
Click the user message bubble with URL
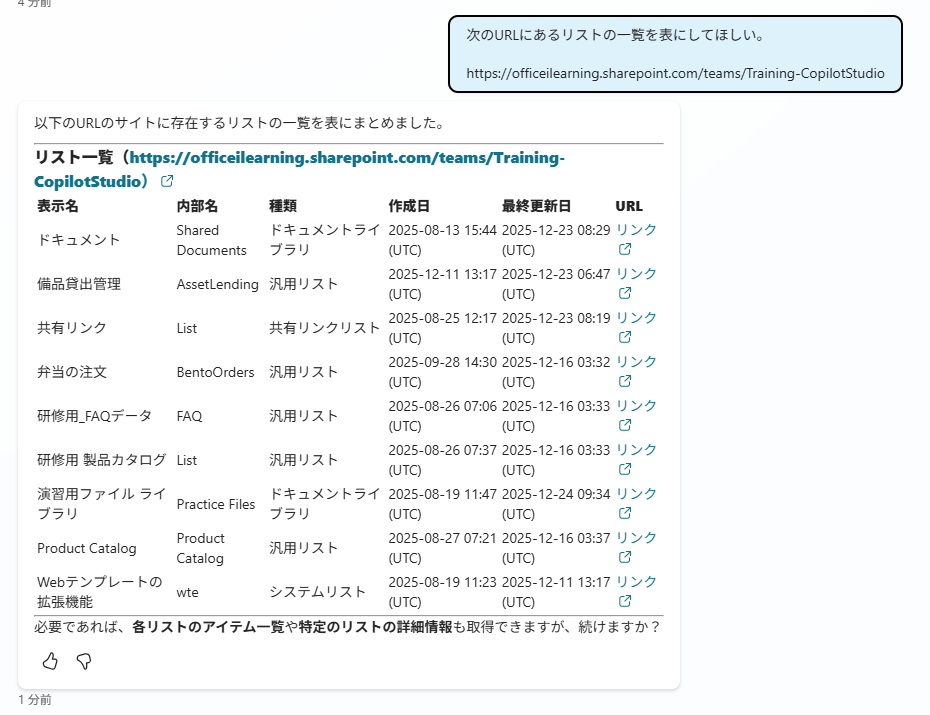675,54
